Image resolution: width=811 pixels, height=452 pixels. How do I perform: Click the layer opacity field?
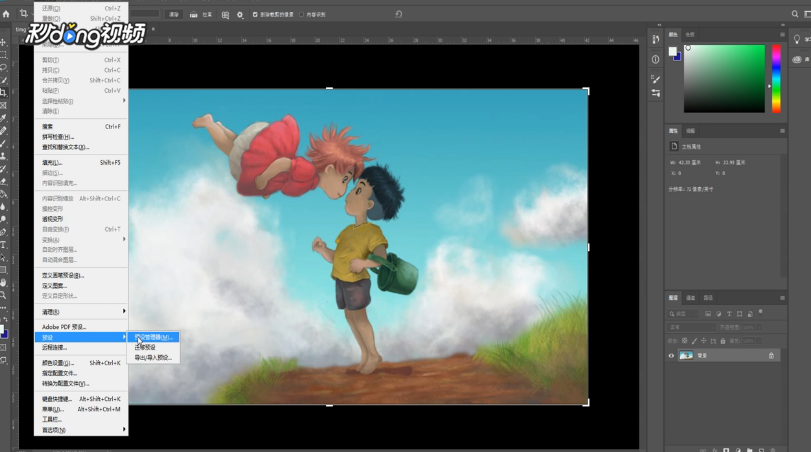(x=748, y=327)
